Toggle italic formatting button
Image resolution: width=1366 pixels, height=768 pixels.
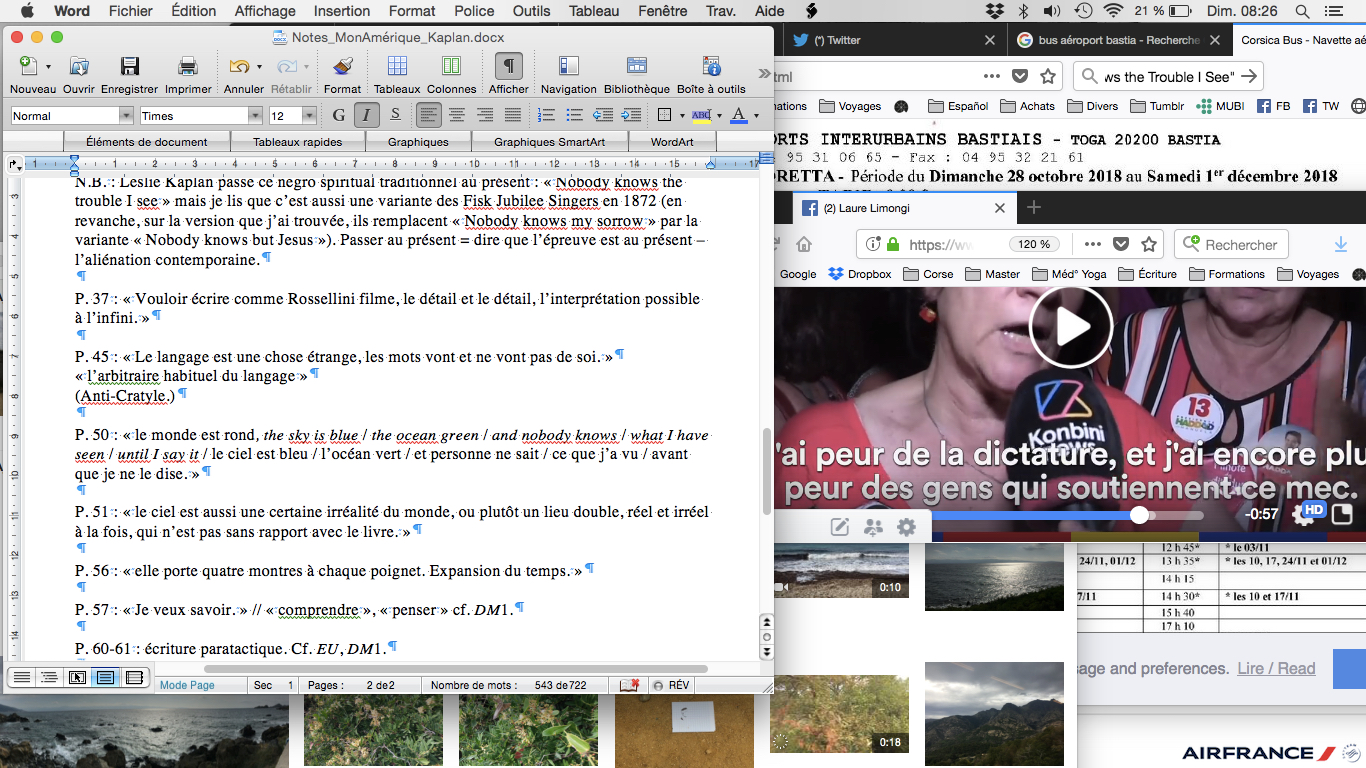tap(367, 115)
